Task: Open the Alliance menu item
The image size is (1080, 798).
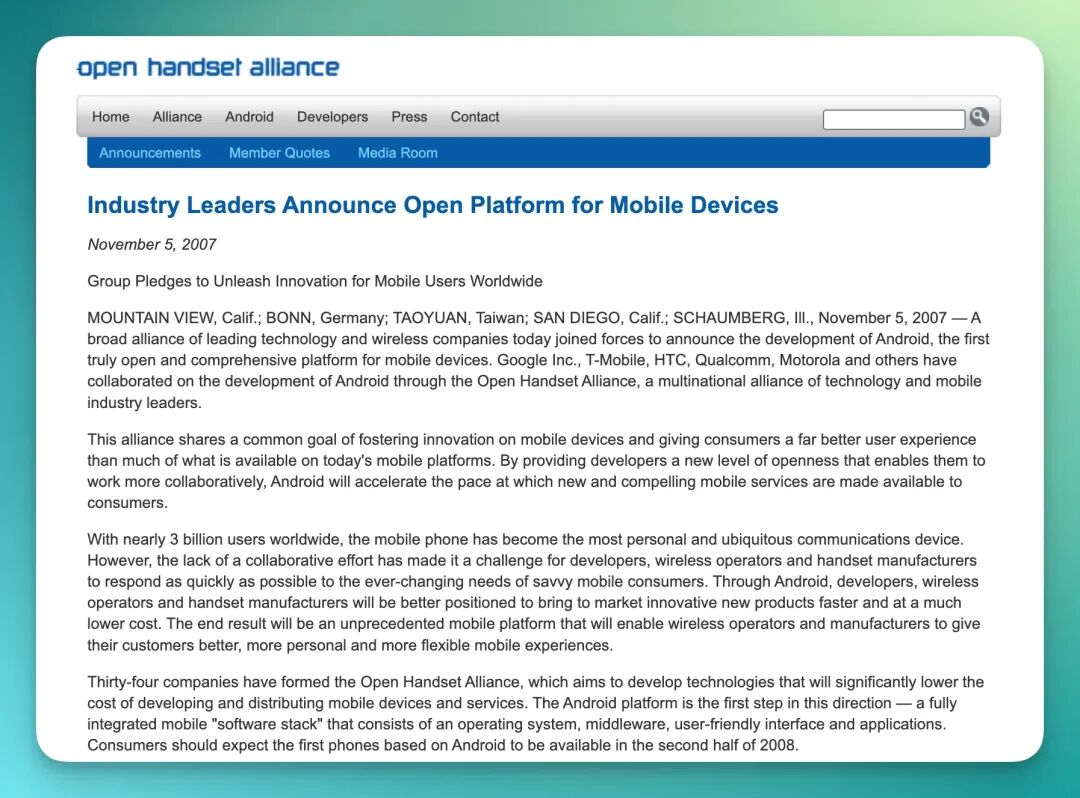Action: click(177, 117)
